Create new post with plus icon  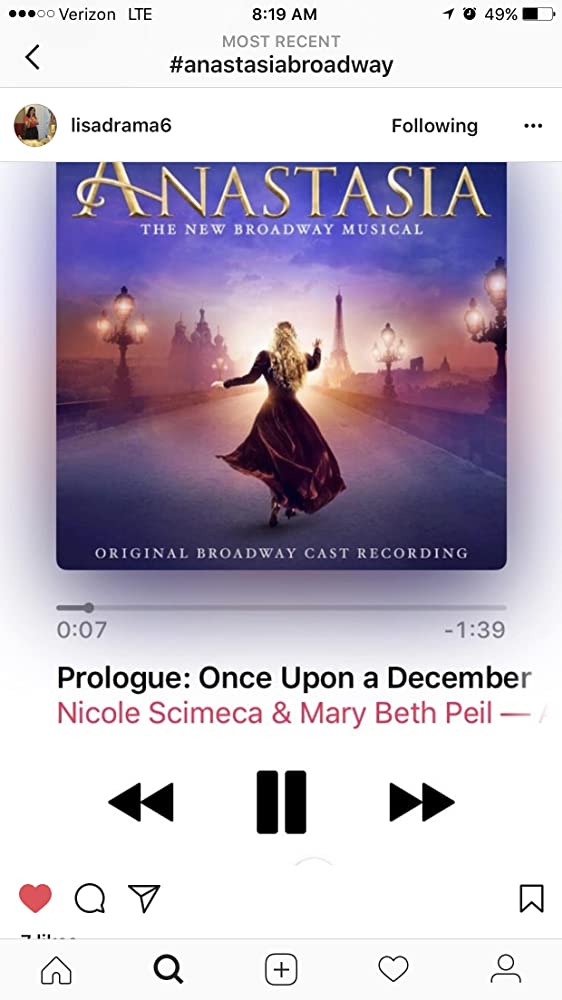pyautogui.click(x=281, y=970)
